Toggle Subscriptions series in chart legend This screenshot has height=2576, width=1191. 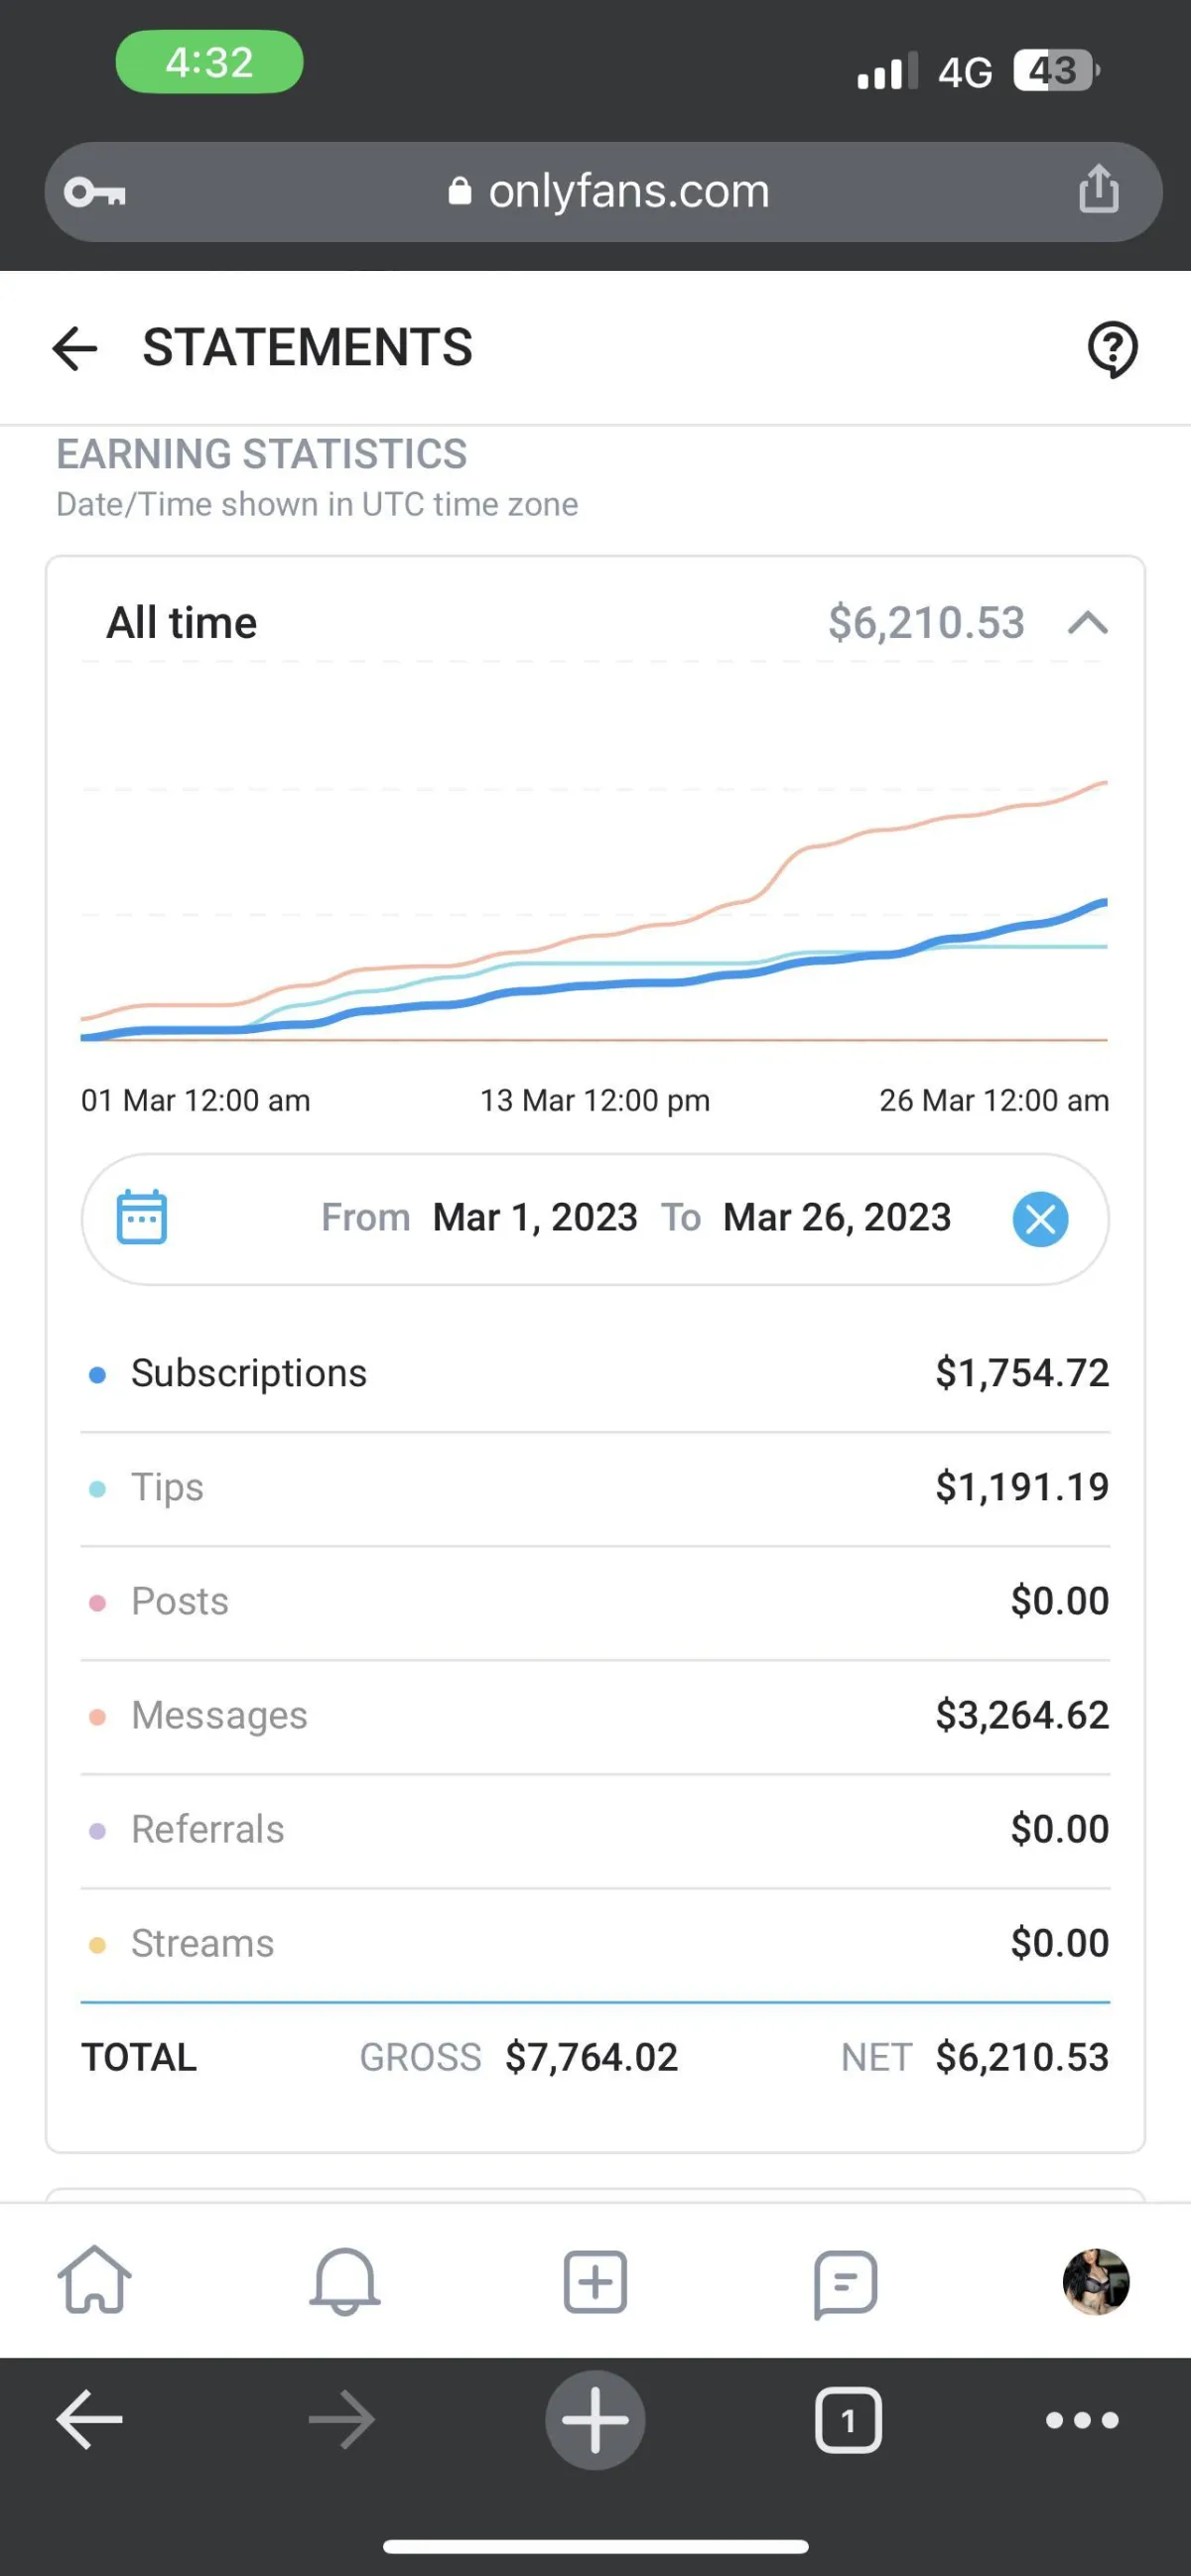pos(248,1373)
